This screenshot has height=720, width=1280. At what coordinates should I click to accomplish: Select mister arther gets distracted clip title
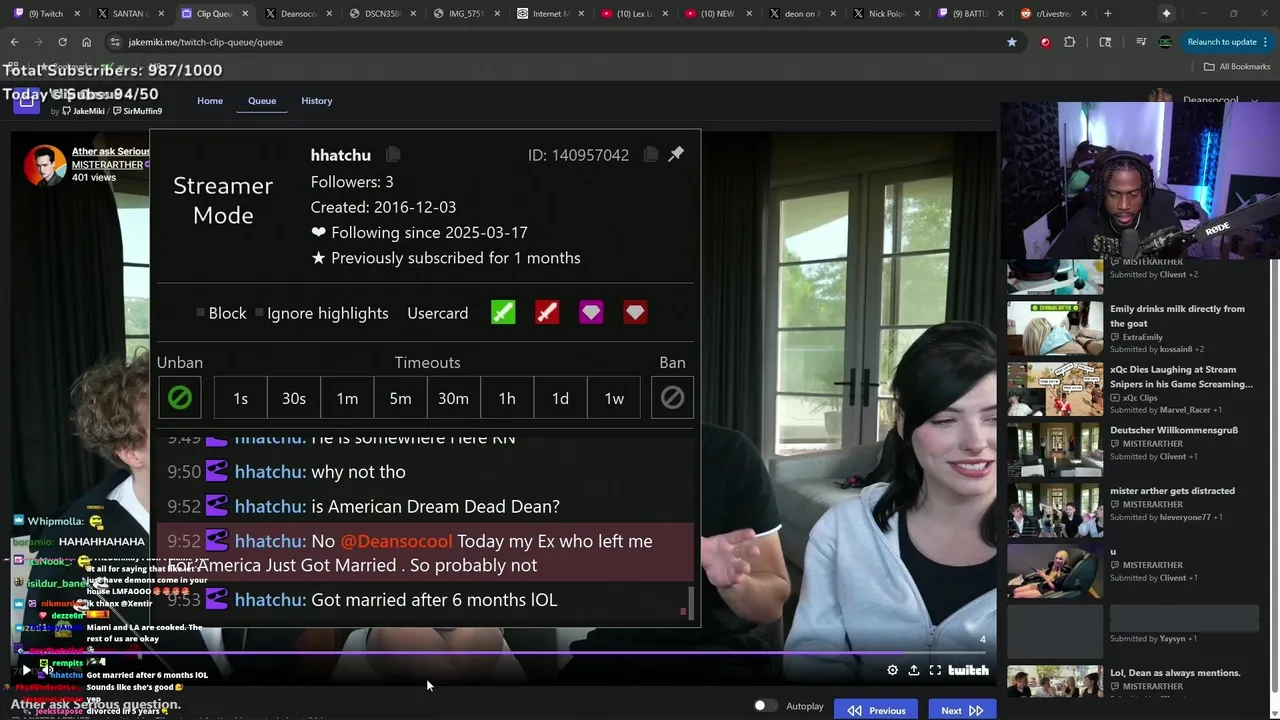tap(1172, 491)
